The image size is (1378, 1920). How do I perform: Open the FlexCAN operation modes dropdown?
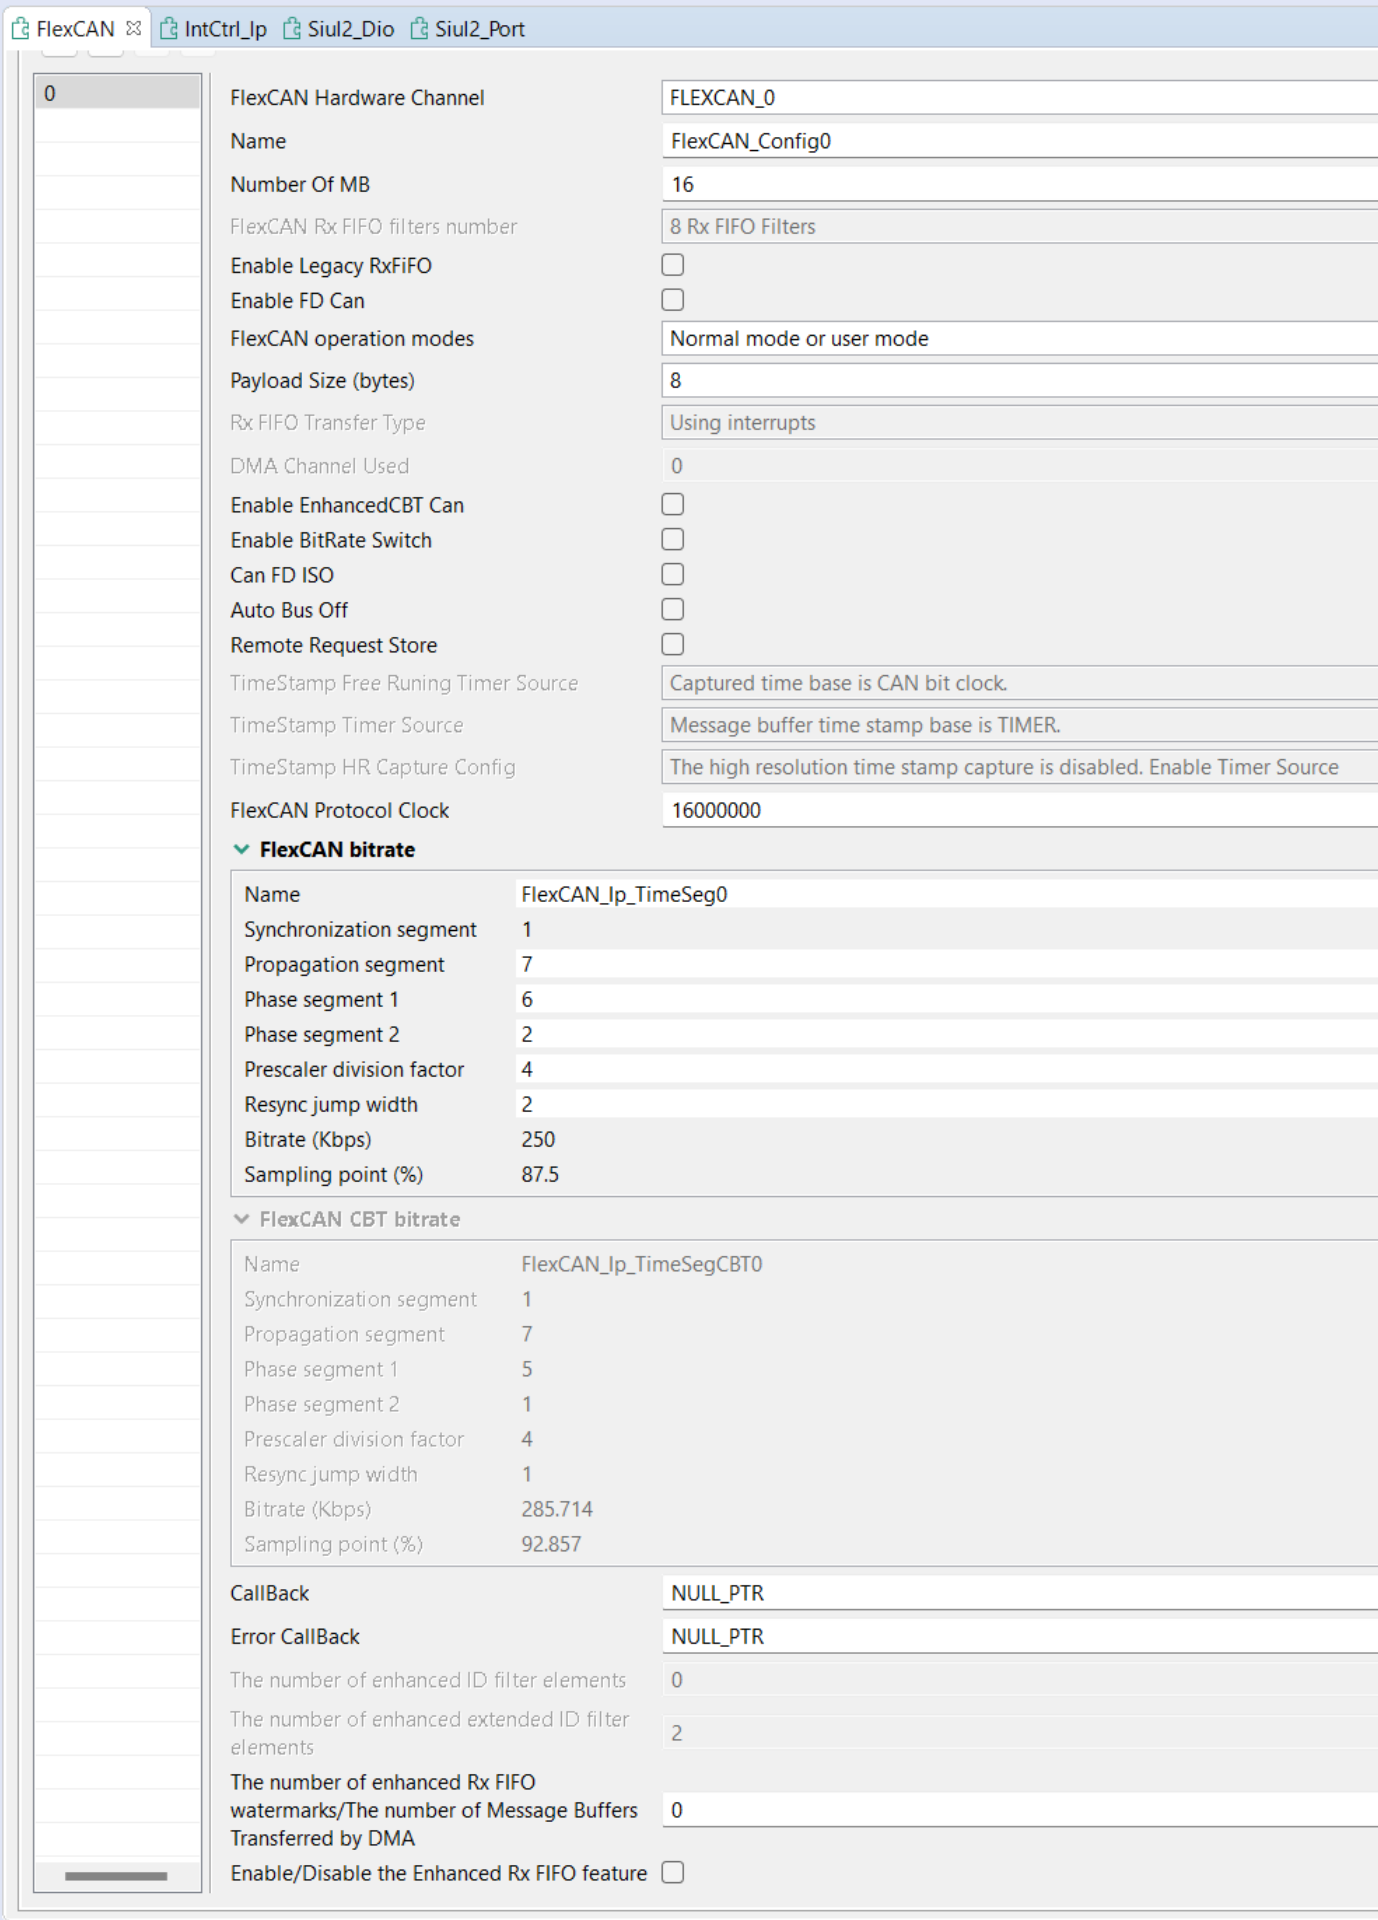pyautogui.click(x=1019, y=339)
